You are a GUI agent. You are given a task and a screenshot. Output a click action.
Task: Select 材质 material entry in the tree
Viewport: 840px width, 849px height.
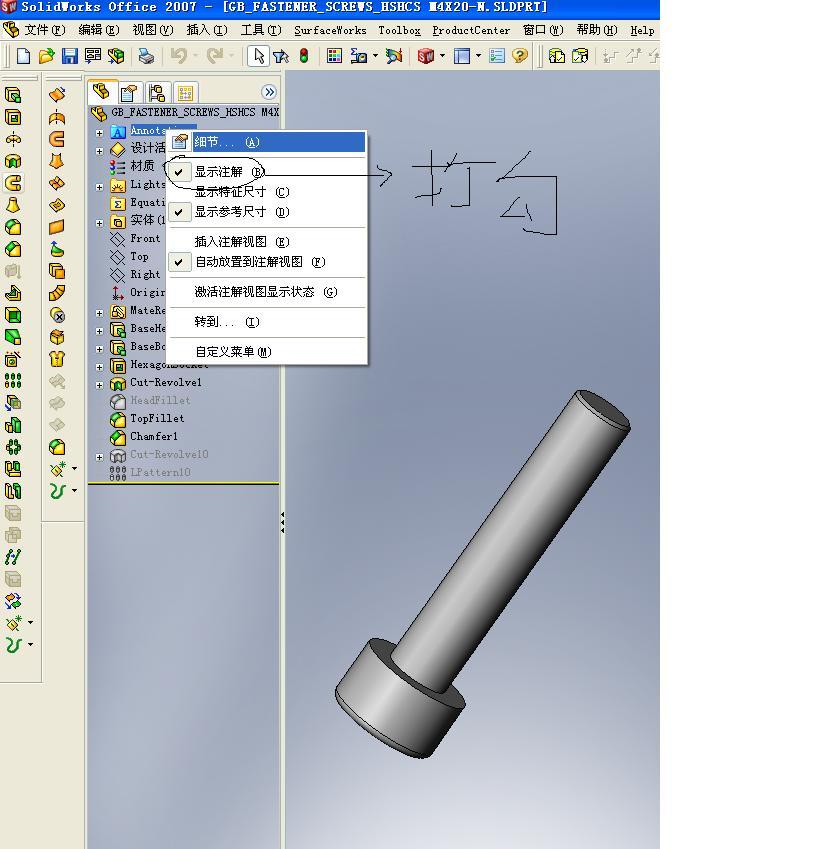[142, 166]
